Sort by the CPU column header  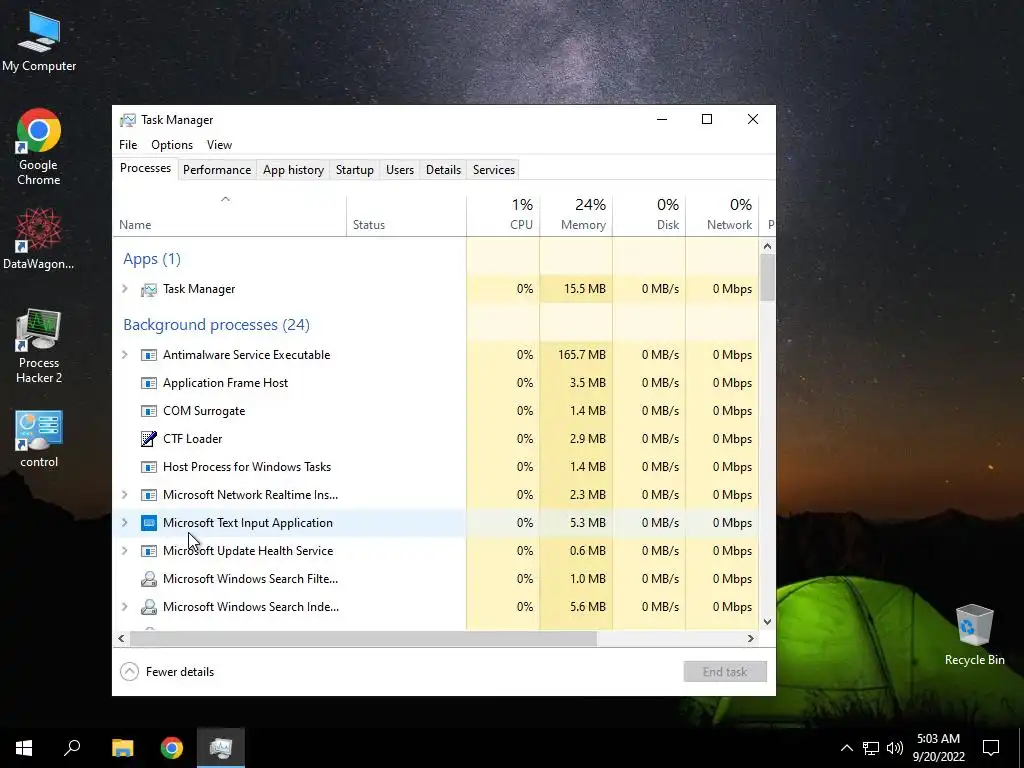point(503,216)
